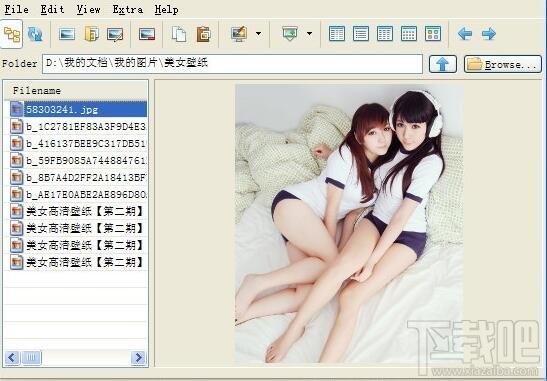
Task: Click the refresh folder icon
Action: tap(35, 34)
